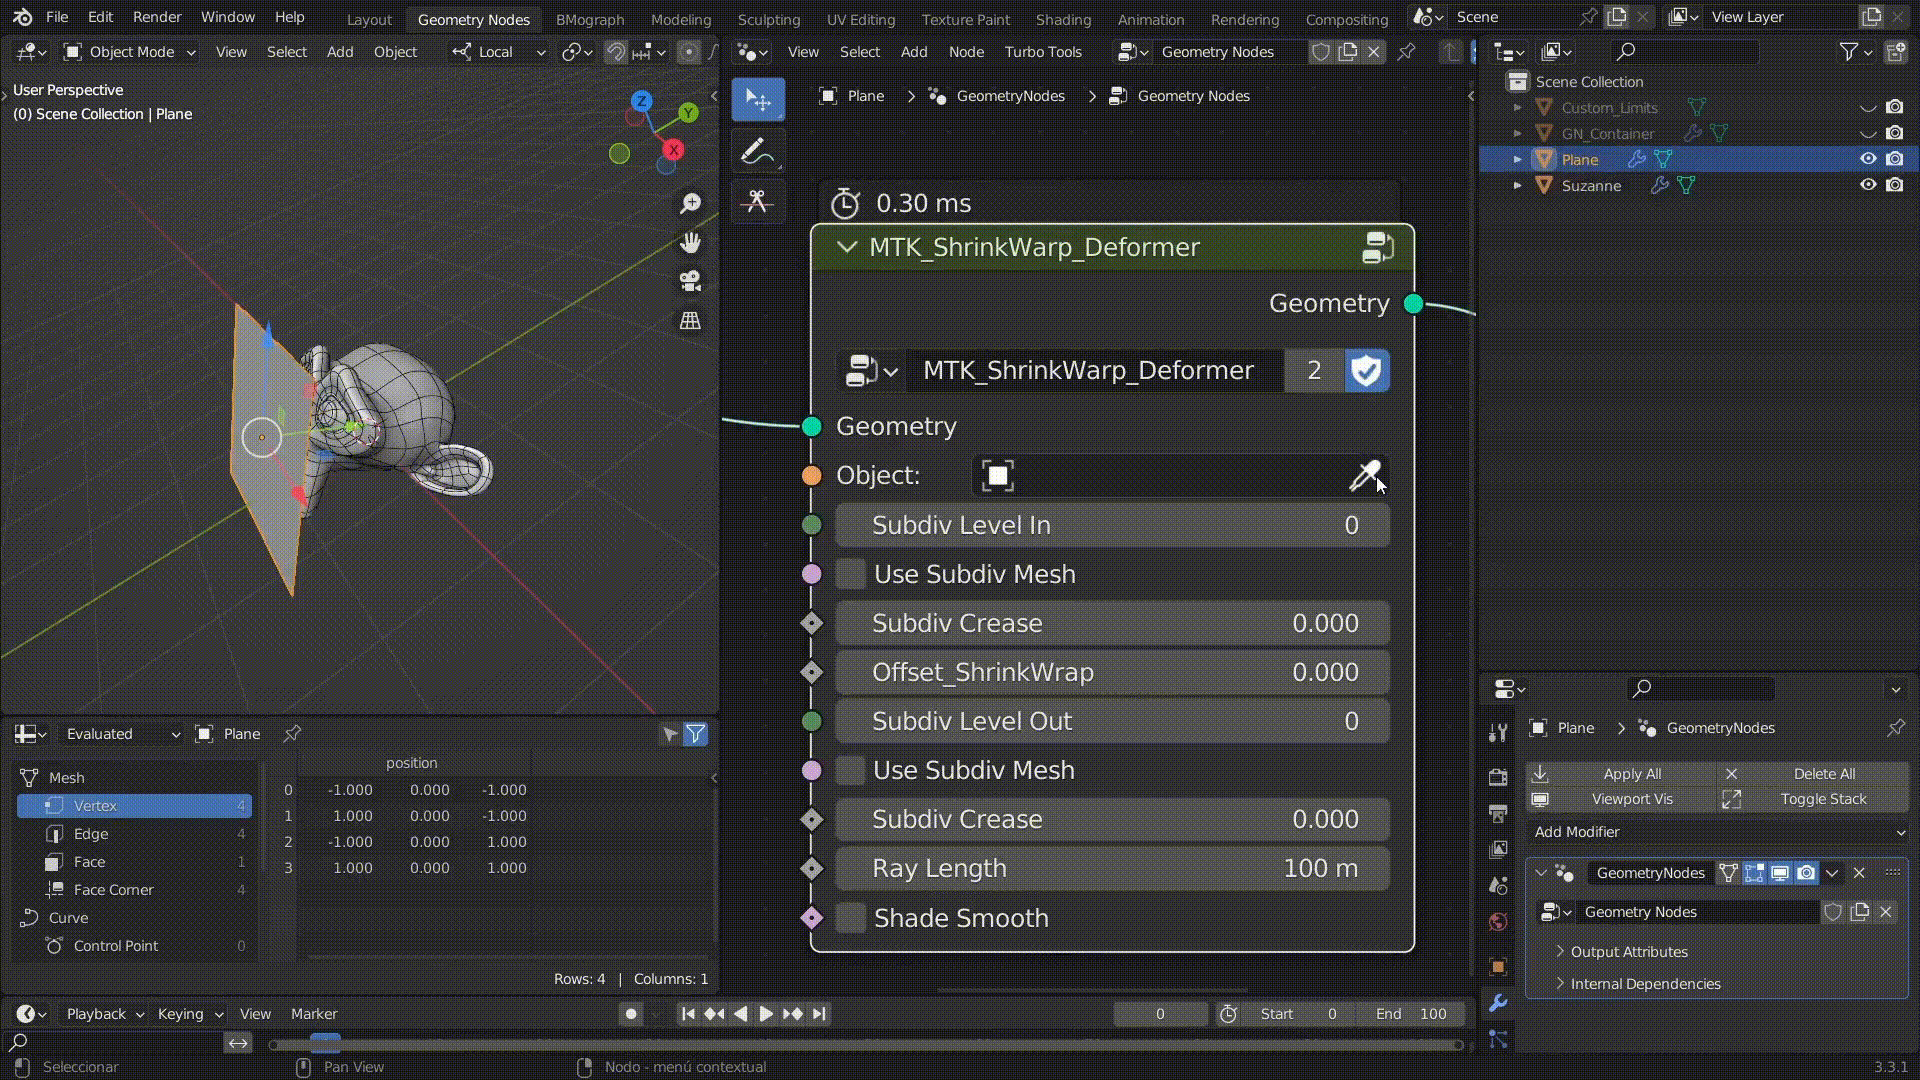Switch to Shading workspace tab
This screenshot has width=1920, height=1080.
pos(1063,19)
